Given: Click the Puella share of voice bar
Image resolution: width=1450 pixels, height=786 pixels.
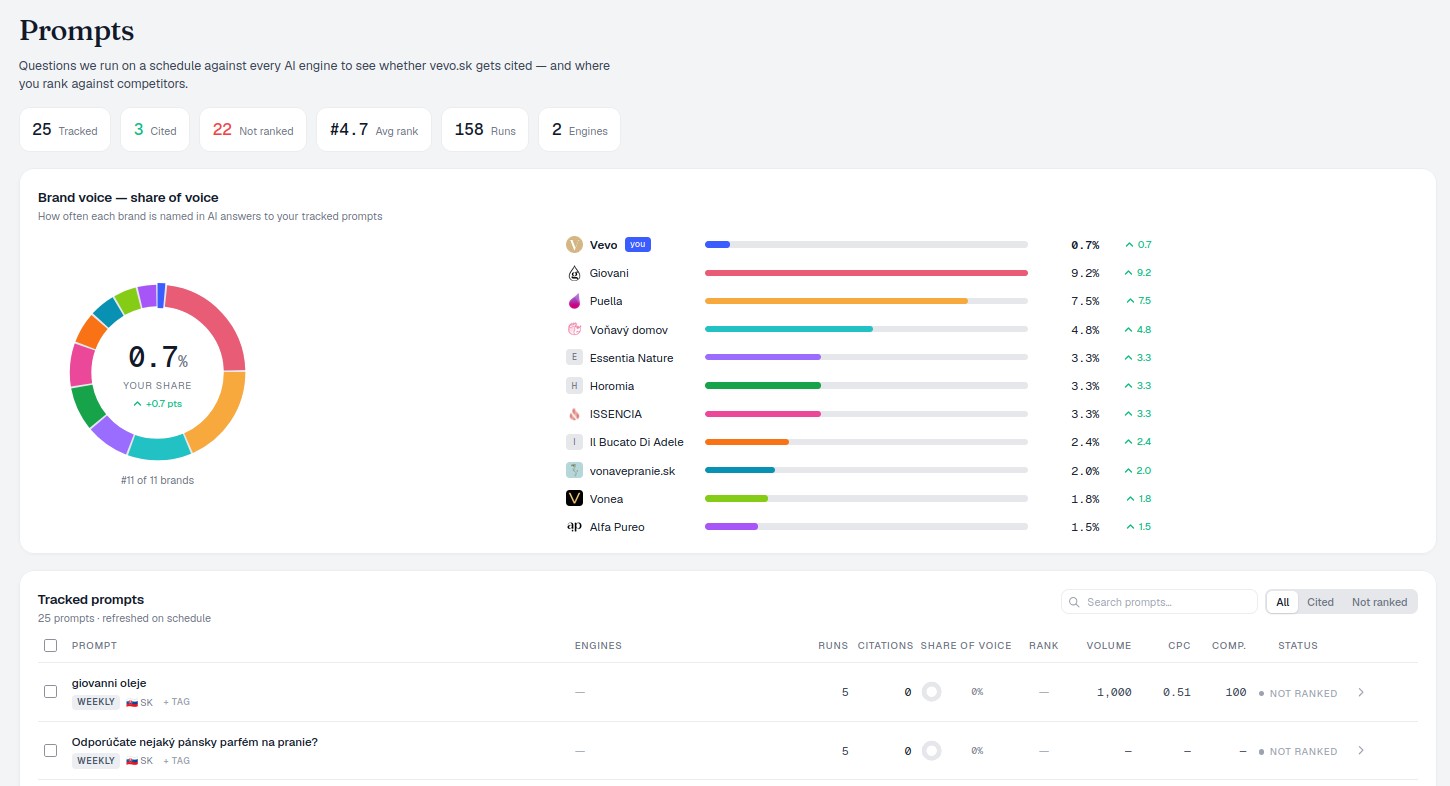Looking at the screenshot, I should 866,301.
